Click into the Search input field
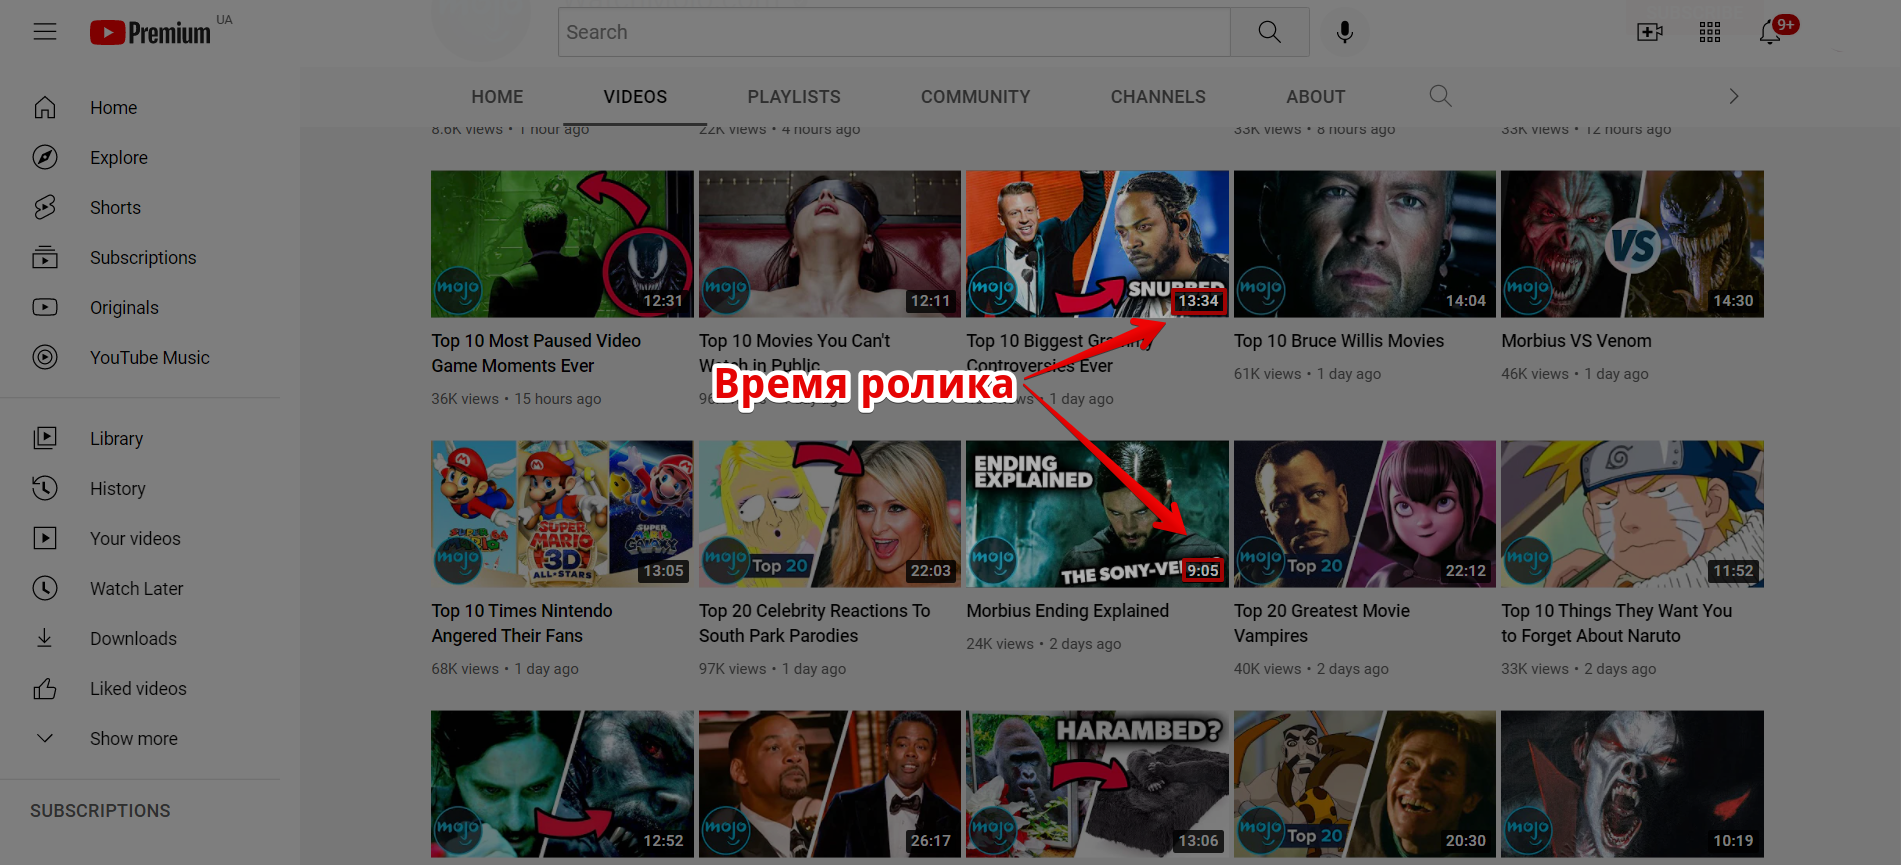The width and height of the screenshot is (1901, 865). (894, 32)
